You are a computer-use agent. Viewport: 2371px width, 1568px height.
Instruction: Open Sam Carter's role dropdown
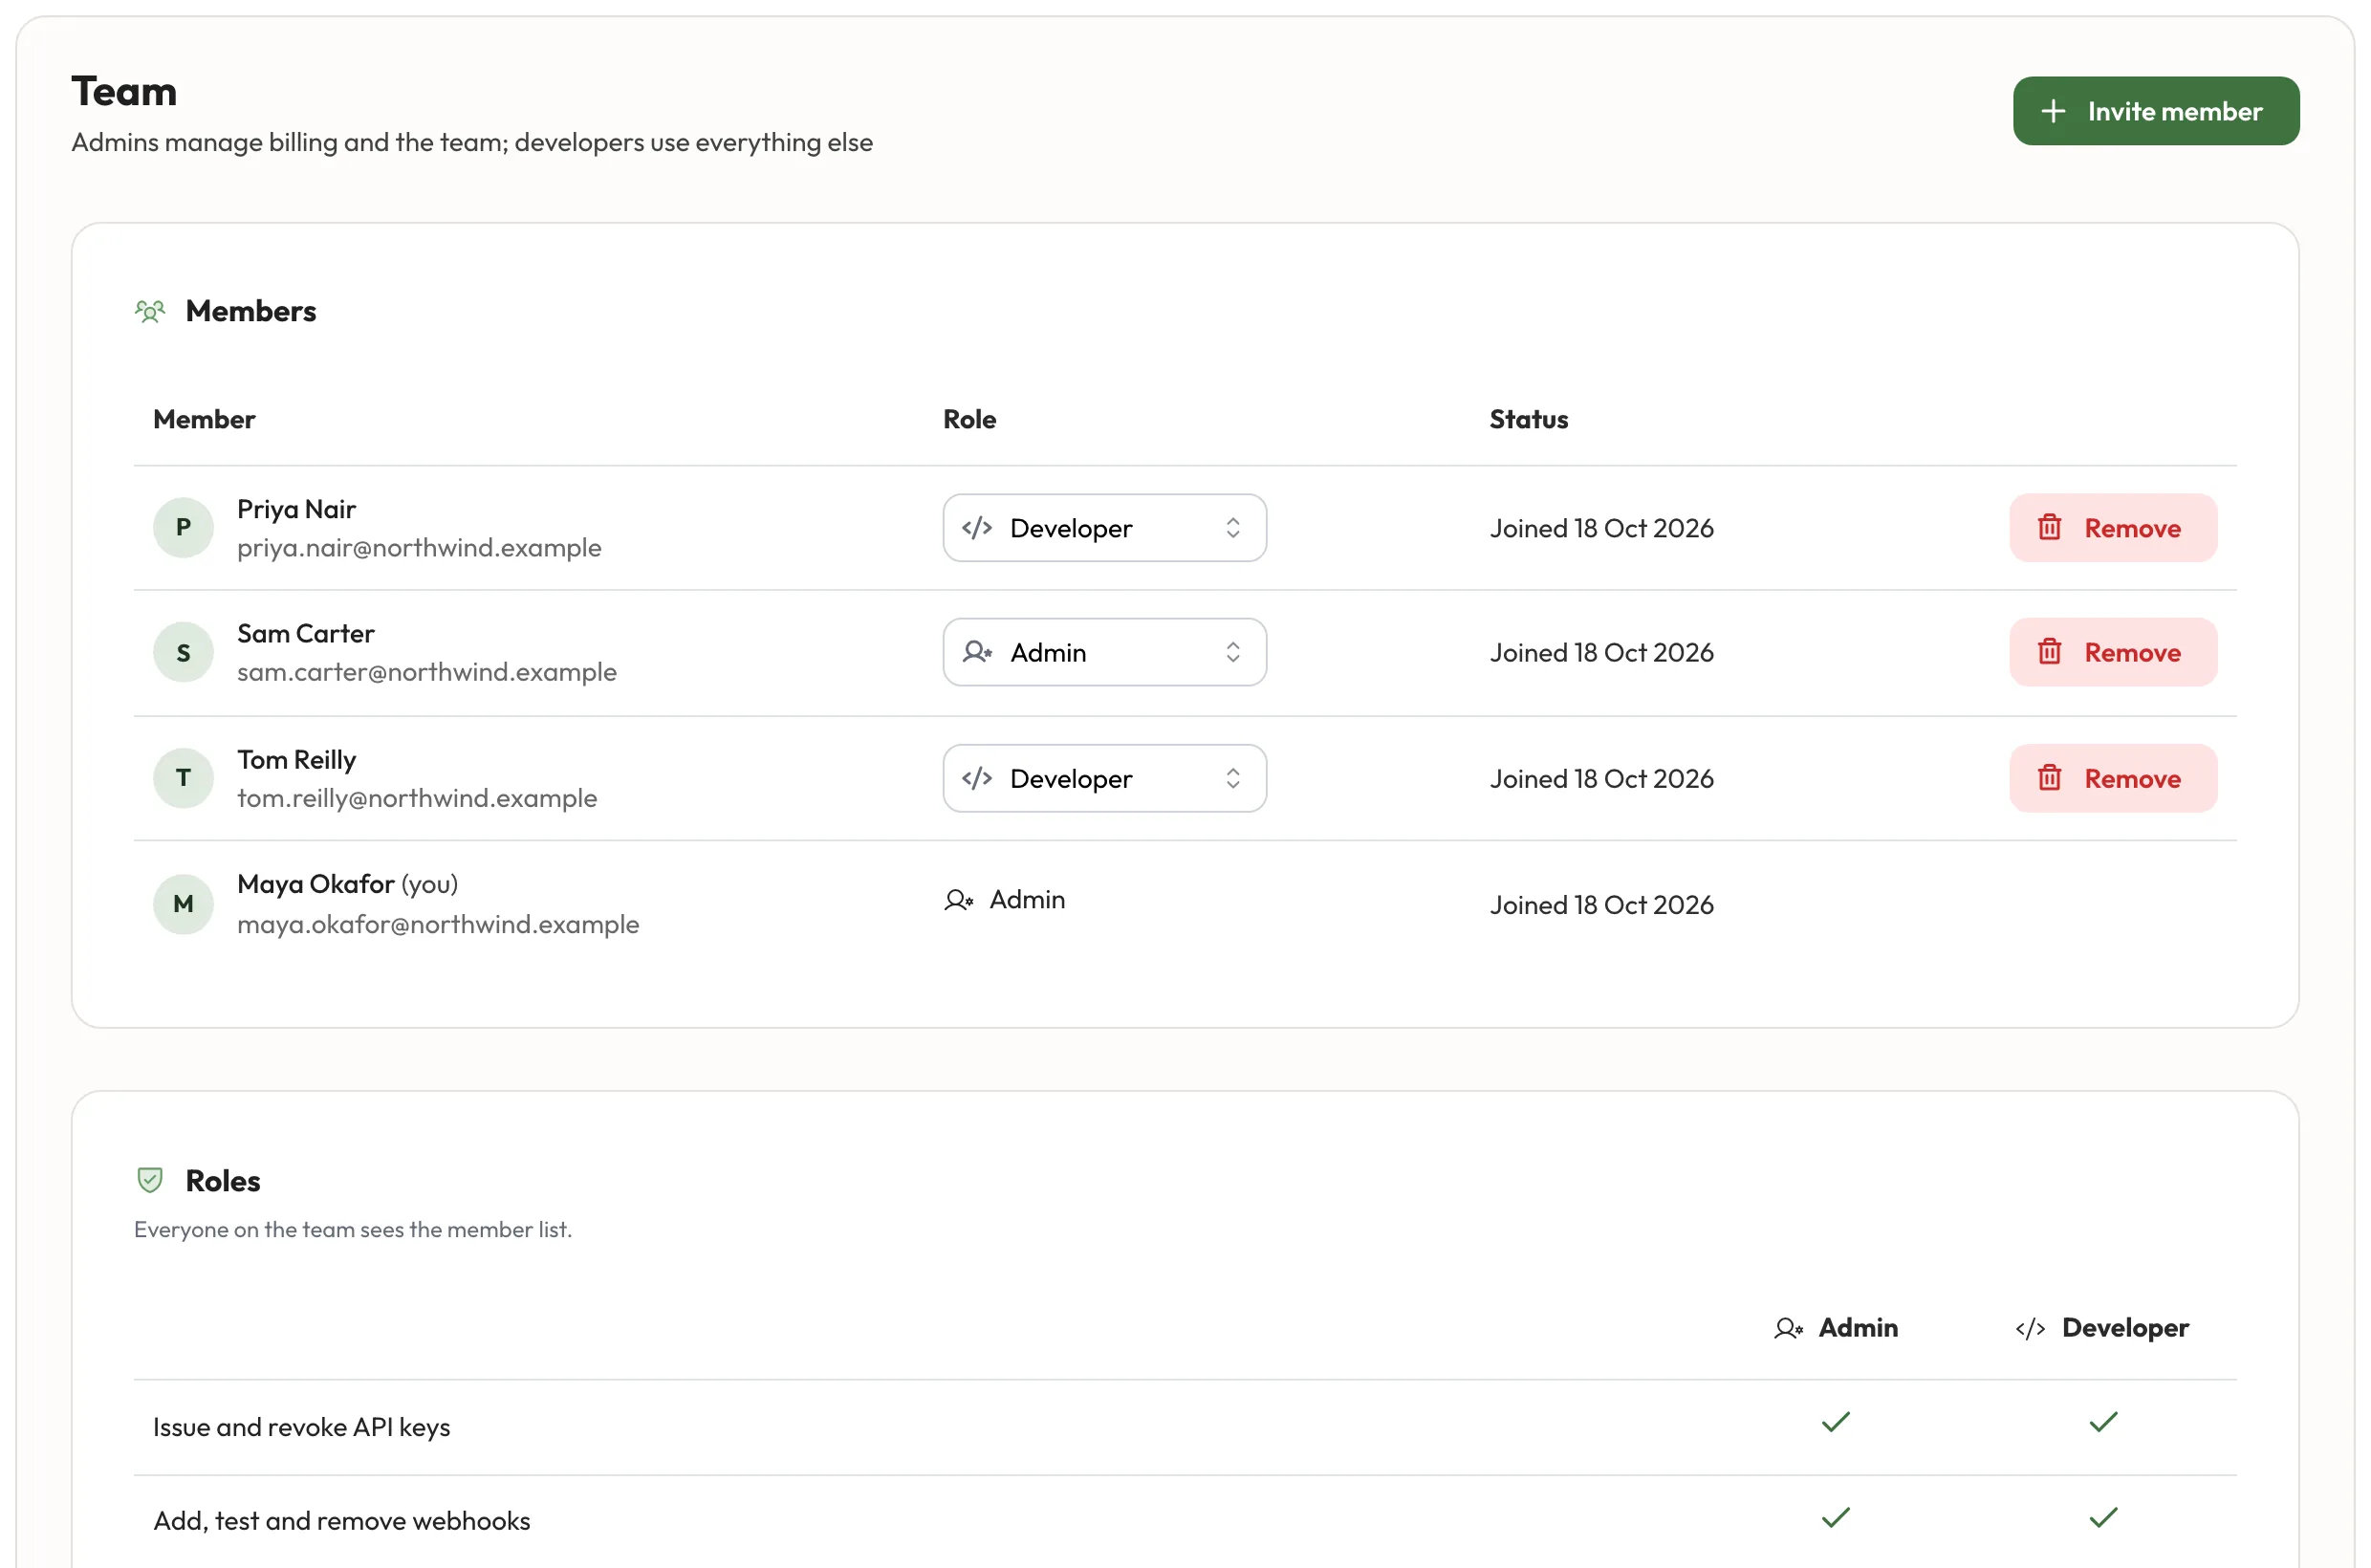tap(1104, 652)
